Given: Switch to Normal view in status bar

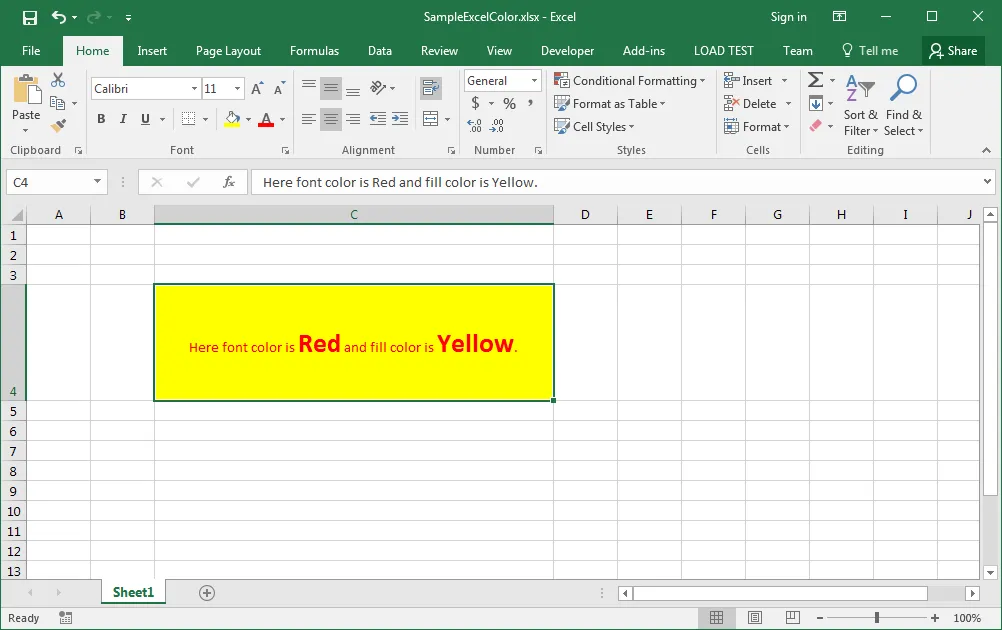Looking at the screenshot, I should (716, 618).
